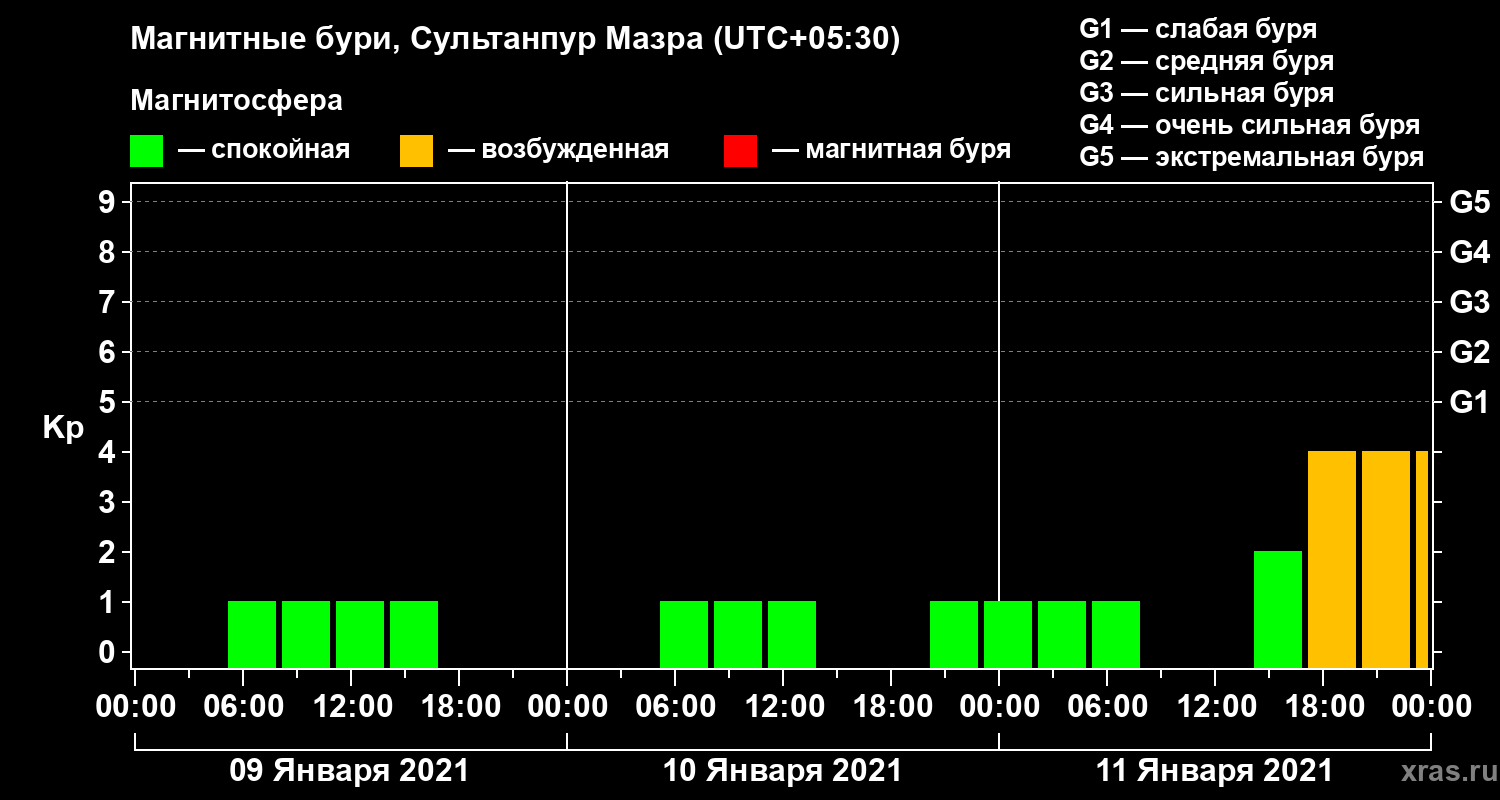
Task: Click the '— магнитная буря' legend label
Action: tap(892, 151)
